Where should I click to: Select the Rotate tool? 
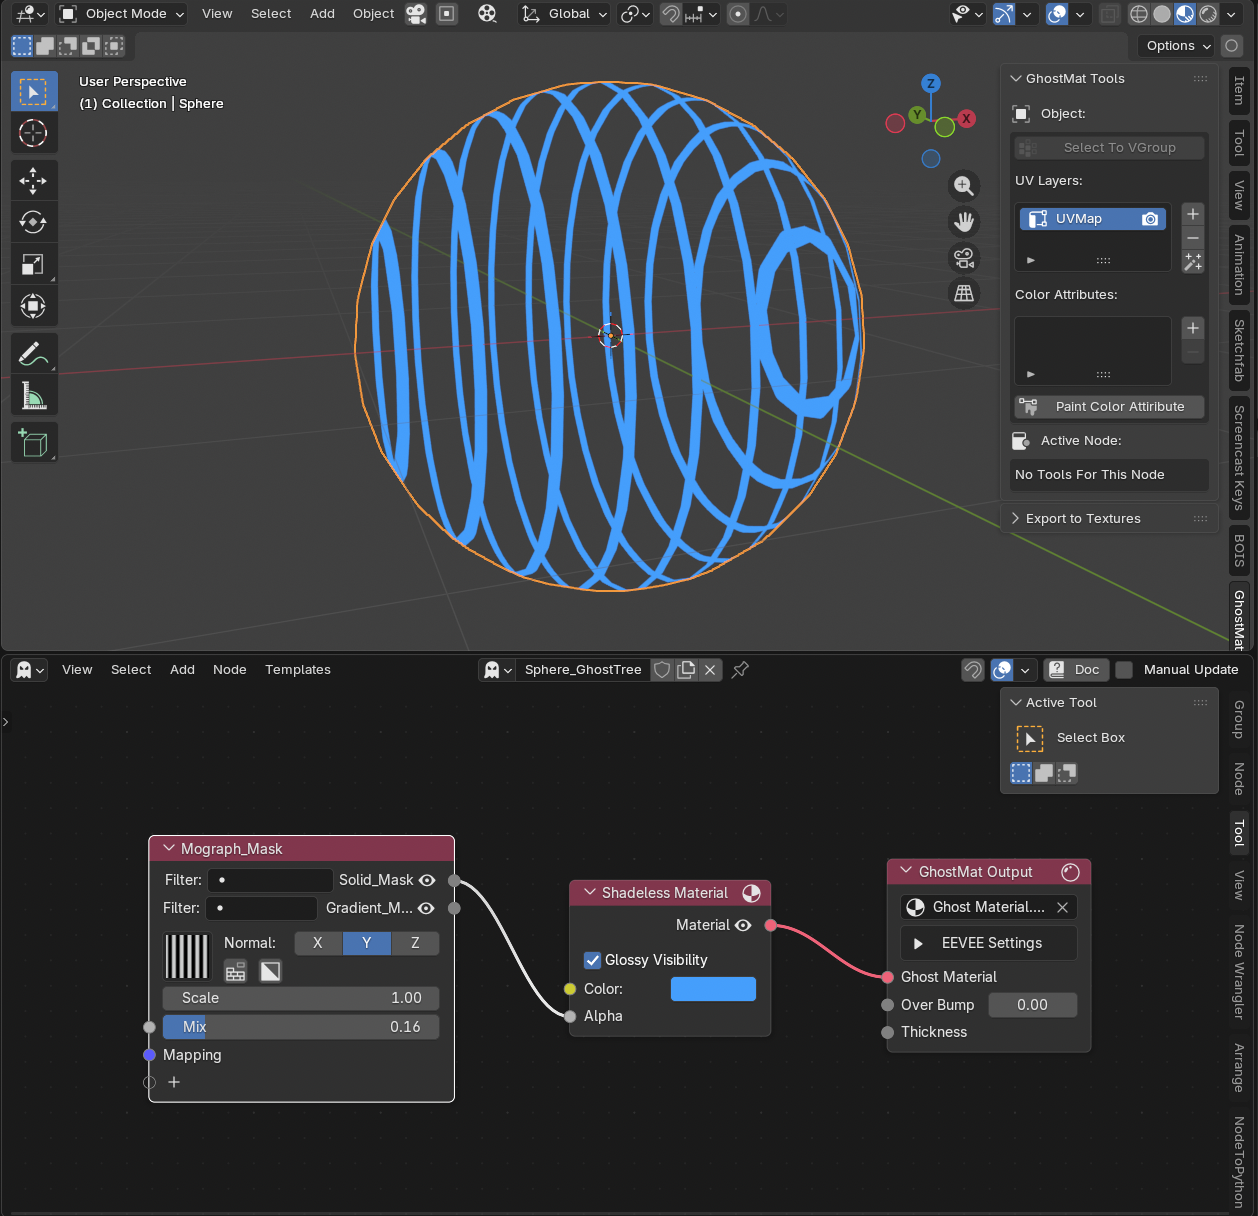[x=33, y=223]
